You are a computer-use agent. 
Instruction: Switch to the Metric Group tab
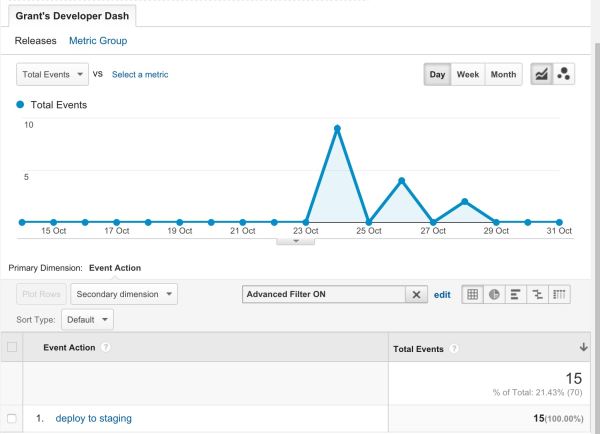click(98, 41)
